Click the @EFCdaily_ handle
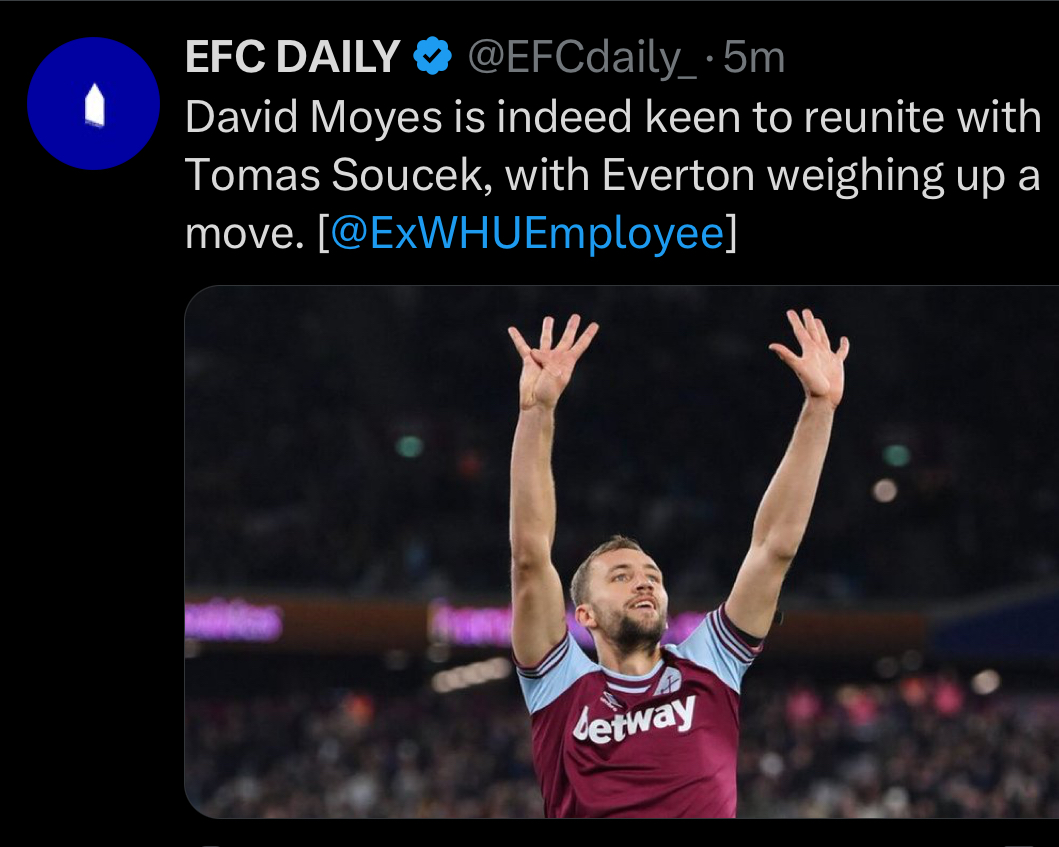The width and height of the screenshot is (1059, 847). (x=581, y=58)
